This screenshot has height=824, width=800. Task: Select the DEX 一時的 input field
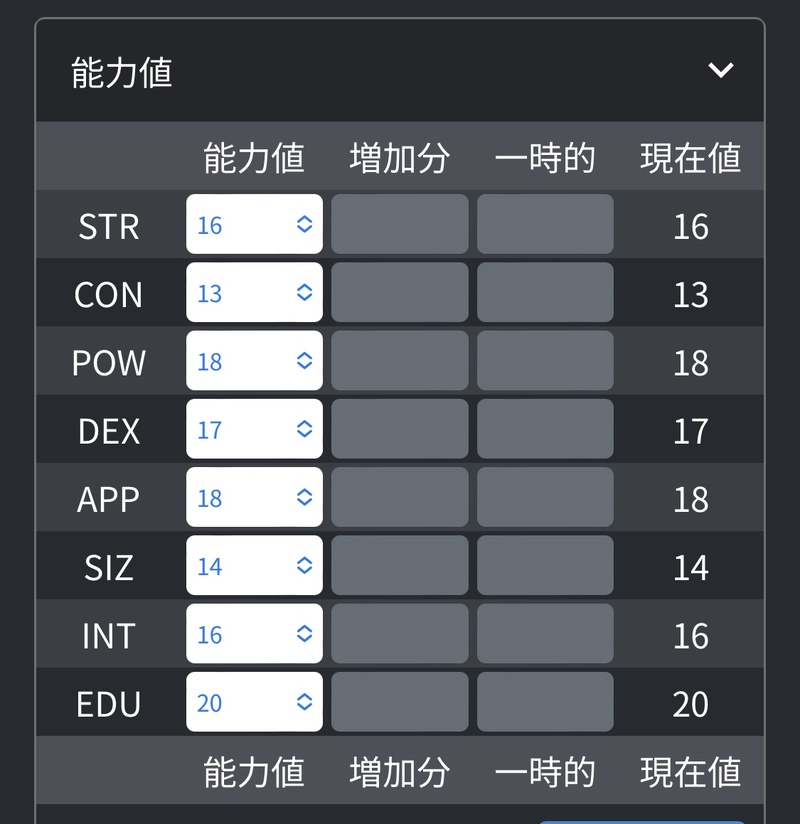coord(545,429)
